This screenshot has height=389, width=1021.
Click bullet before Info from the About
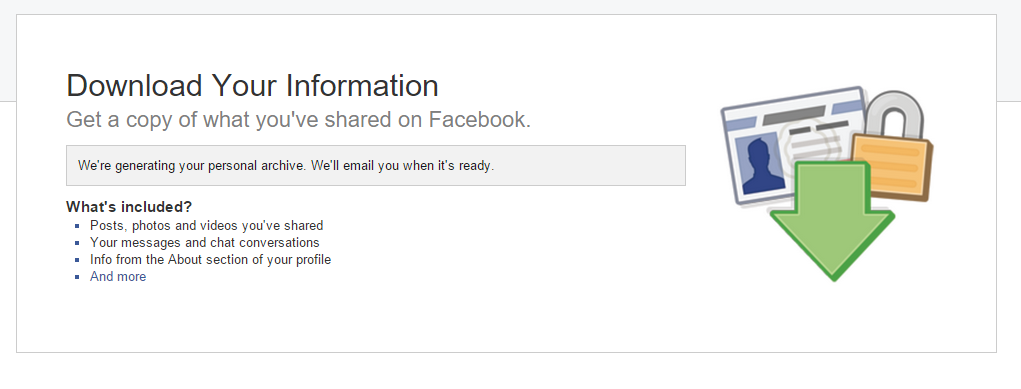77,260
